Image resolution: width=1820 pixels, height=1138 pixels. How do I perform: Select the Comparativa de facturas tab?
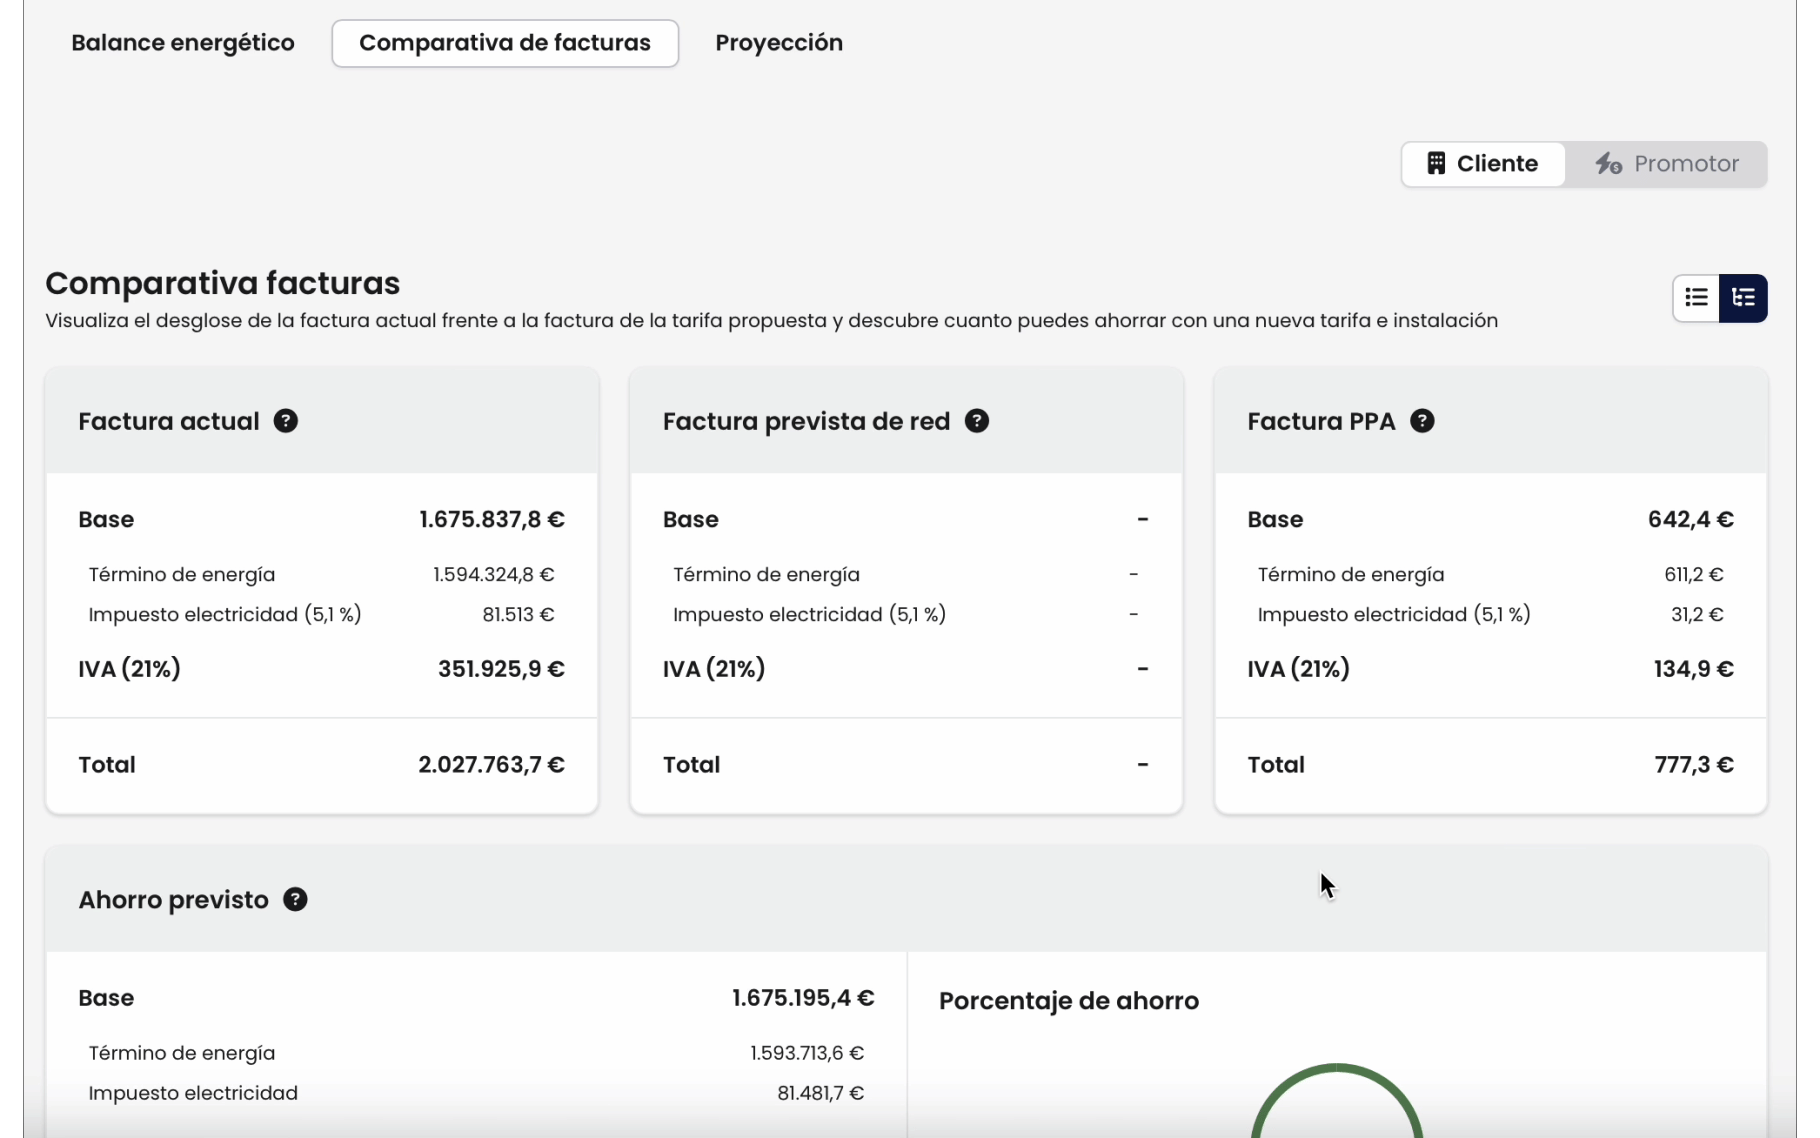(505, 43)
